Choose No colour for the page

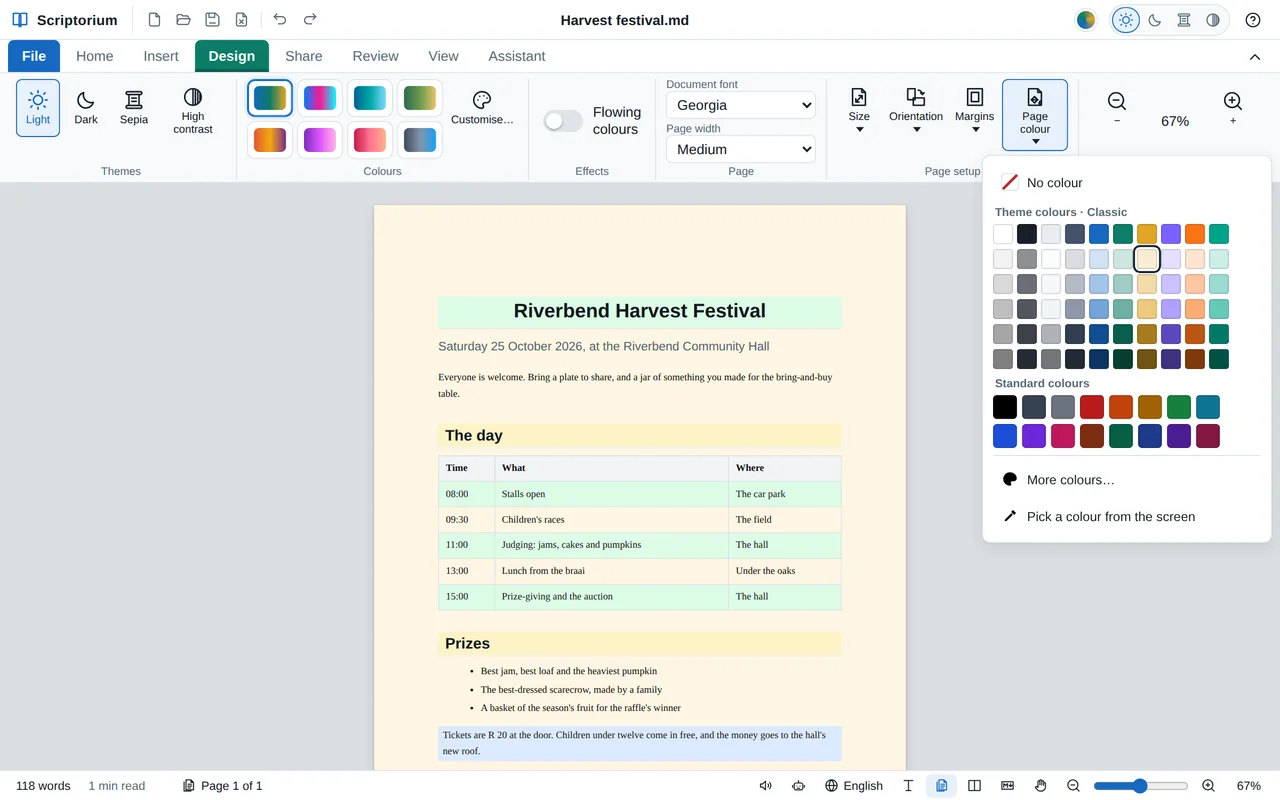point(1127,183)
